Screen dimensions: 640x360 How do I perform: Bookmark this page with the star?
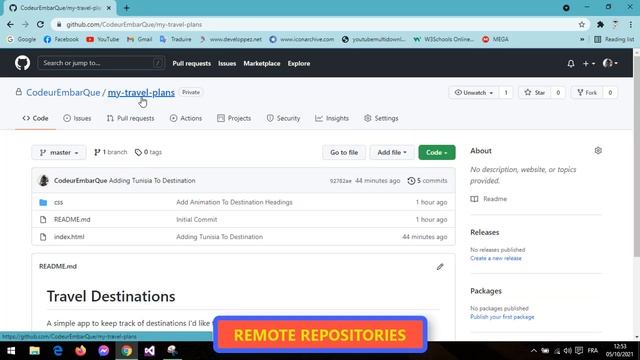[x=582, y=24]
